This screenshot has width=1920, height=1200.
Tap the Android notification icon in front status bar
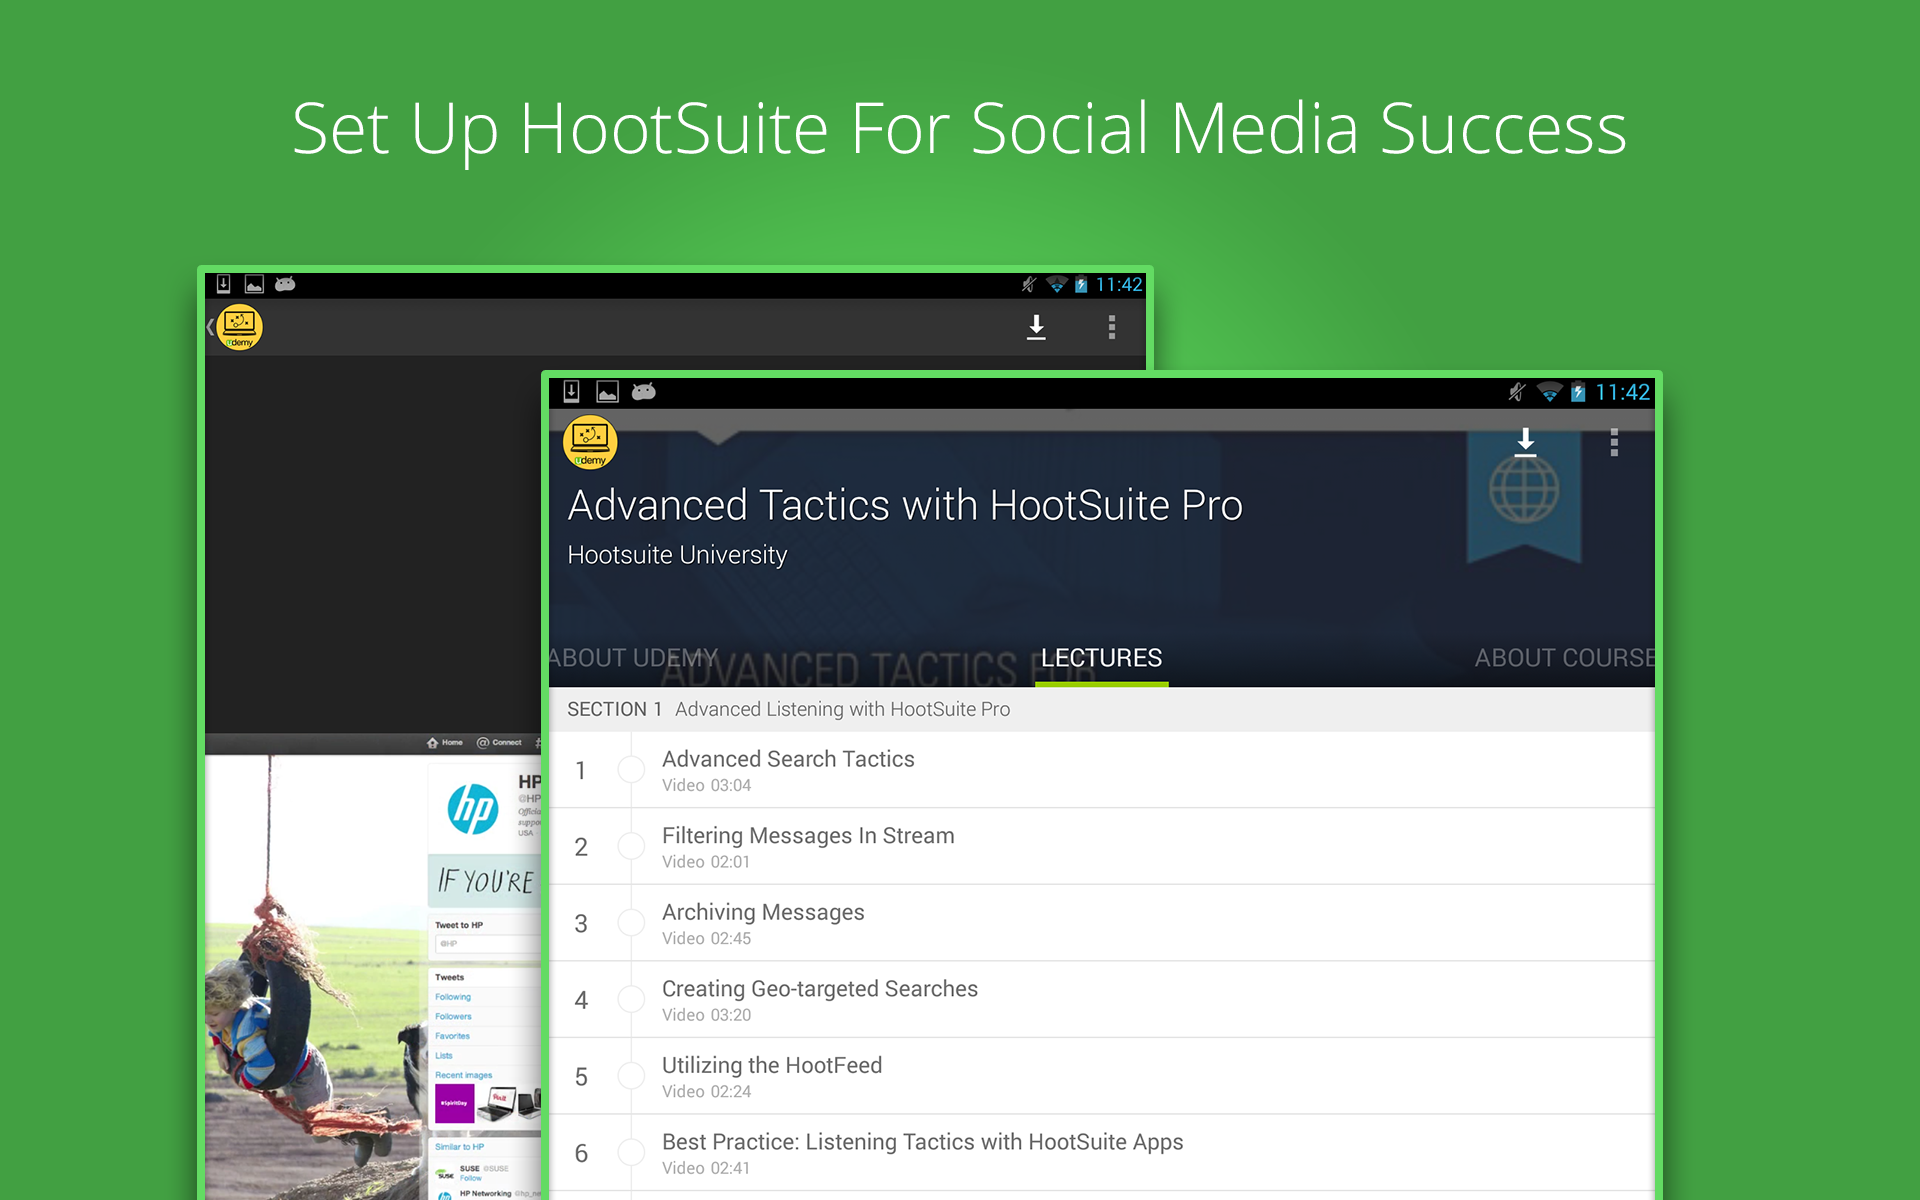[x=644, y=391]
